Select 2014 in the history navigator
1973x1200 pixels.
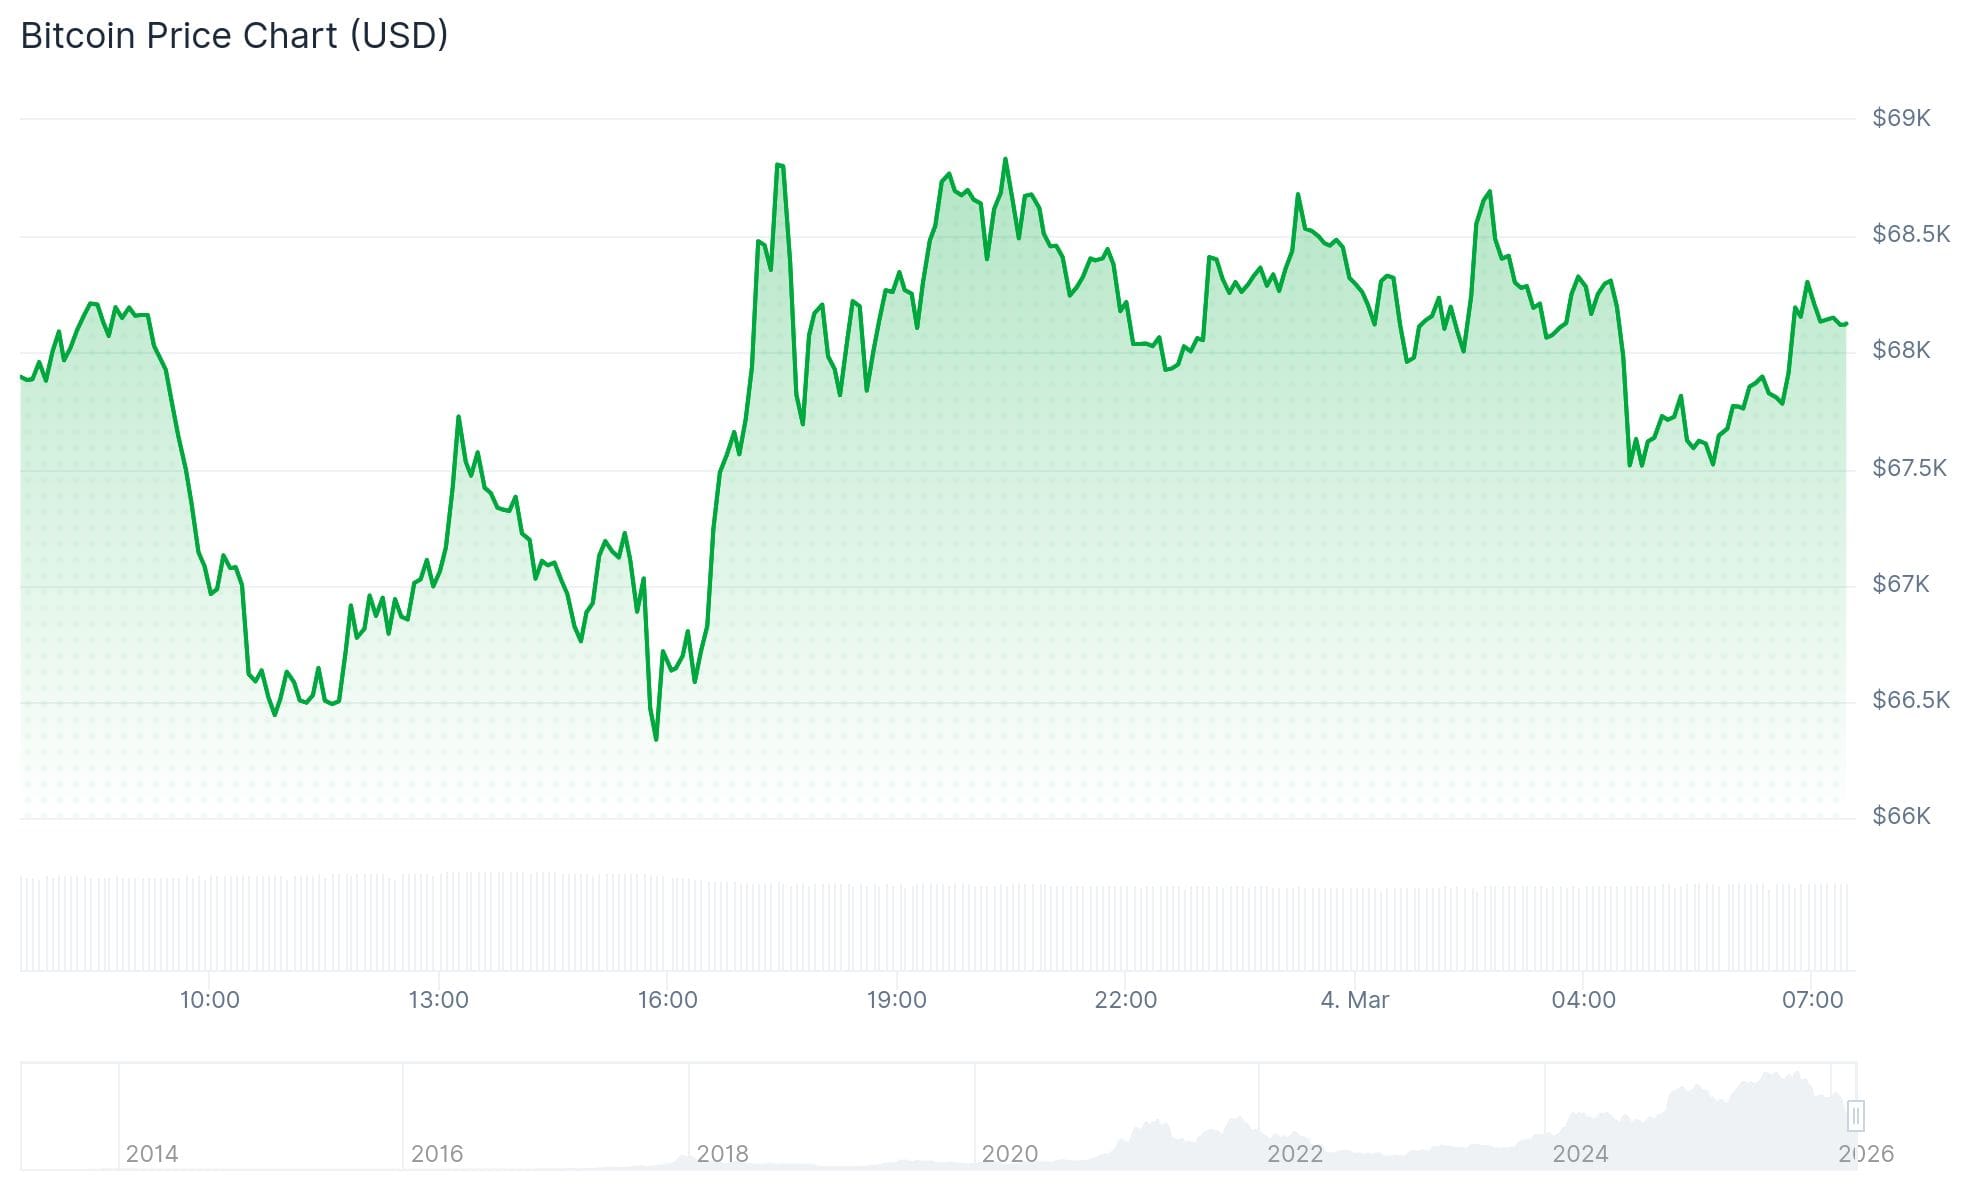pos(152,1154)
